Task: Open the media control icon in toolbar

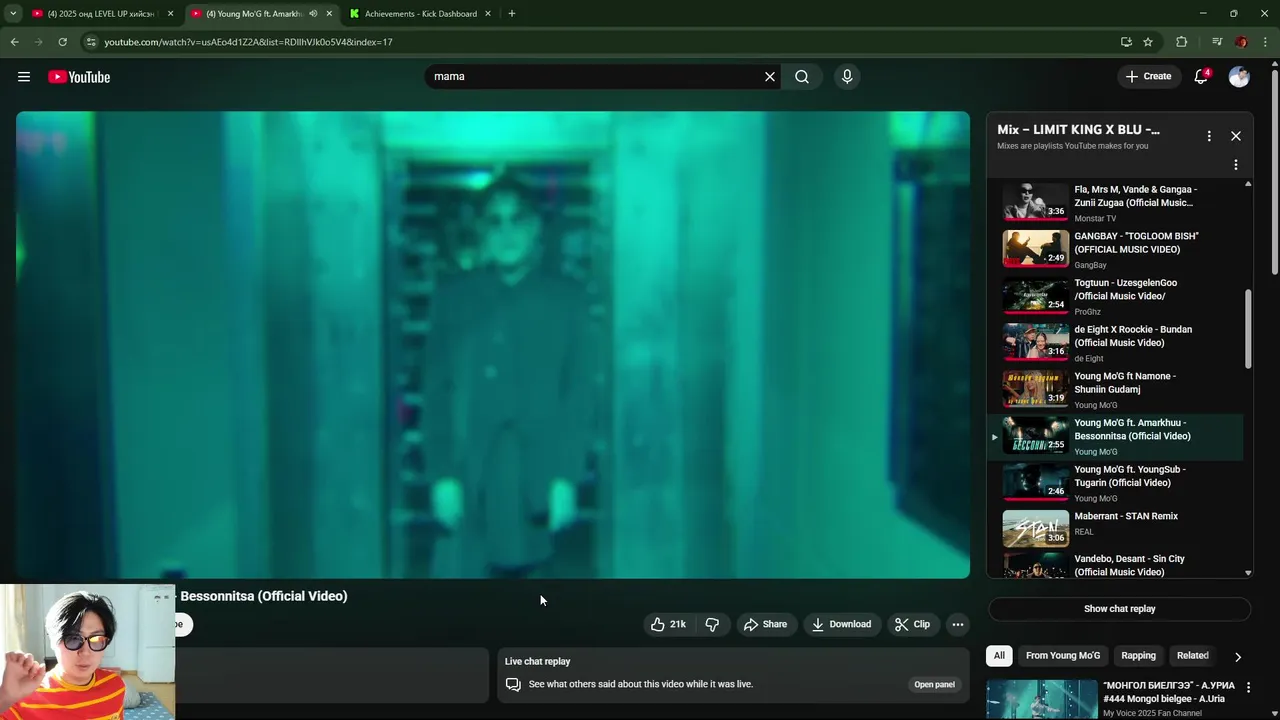Action: (x=1217, y=42)
